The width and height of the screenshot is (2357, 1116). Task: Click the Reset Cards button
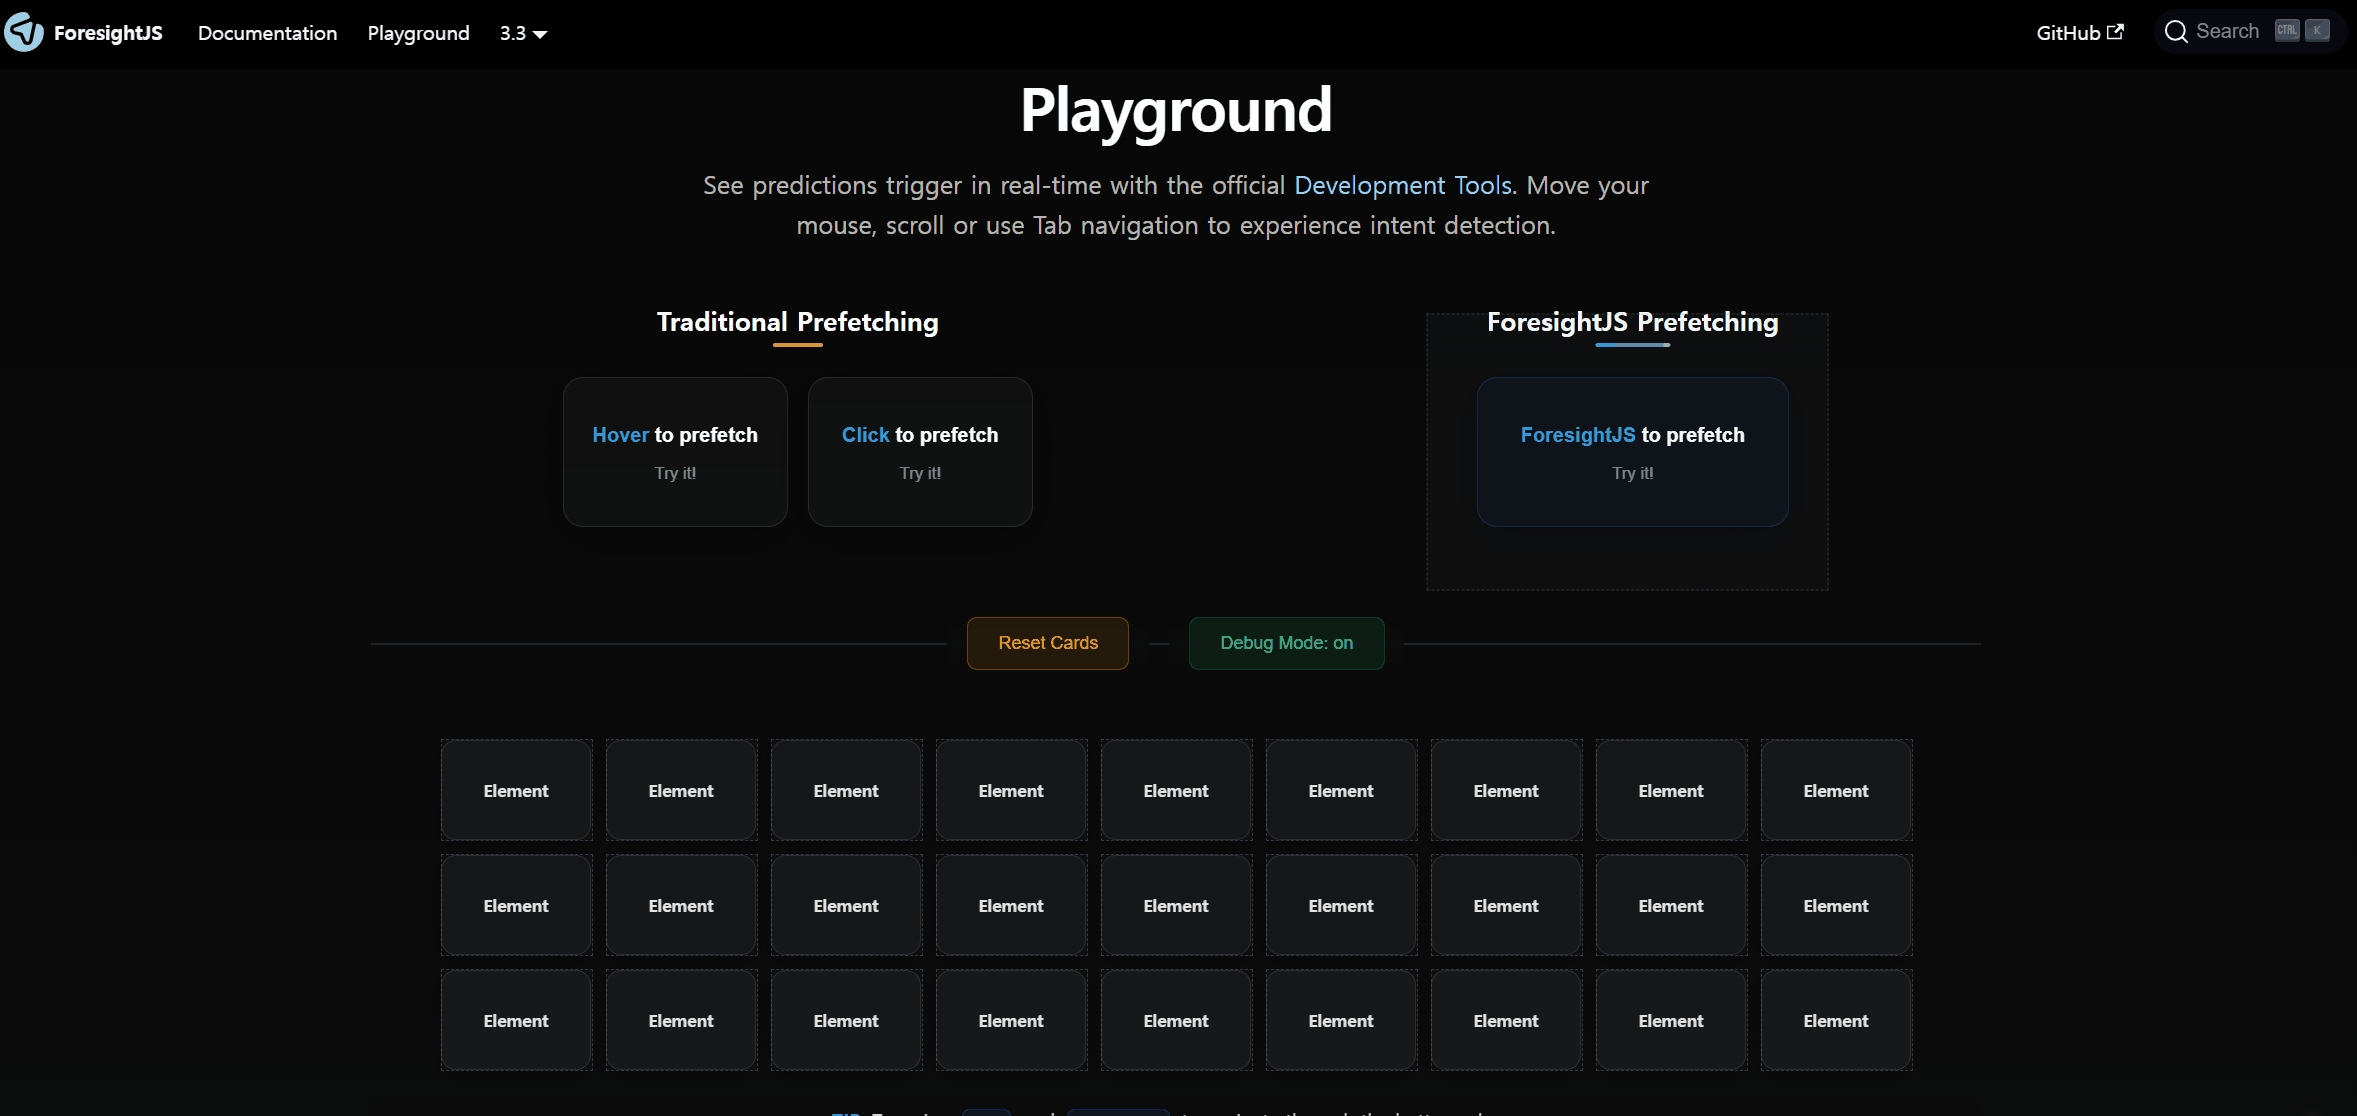[1048, 643]
